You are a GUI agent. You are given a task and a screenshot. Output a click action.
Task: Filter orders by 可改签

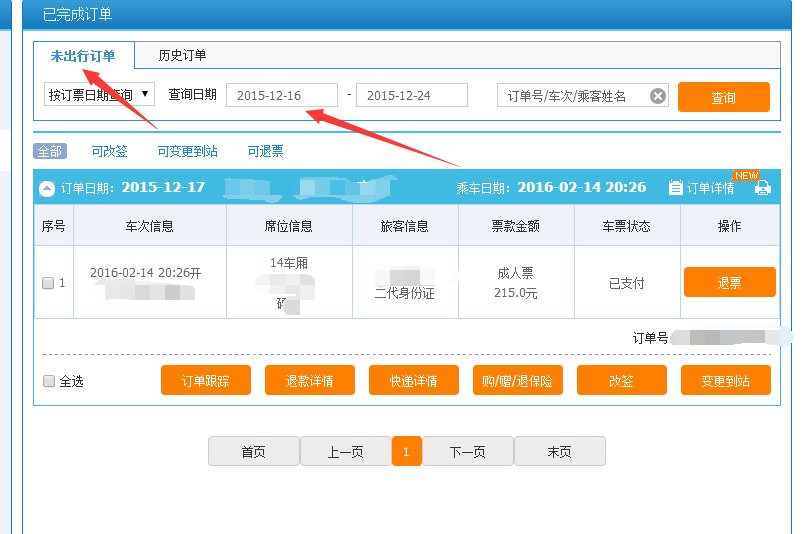pos(109,151)
